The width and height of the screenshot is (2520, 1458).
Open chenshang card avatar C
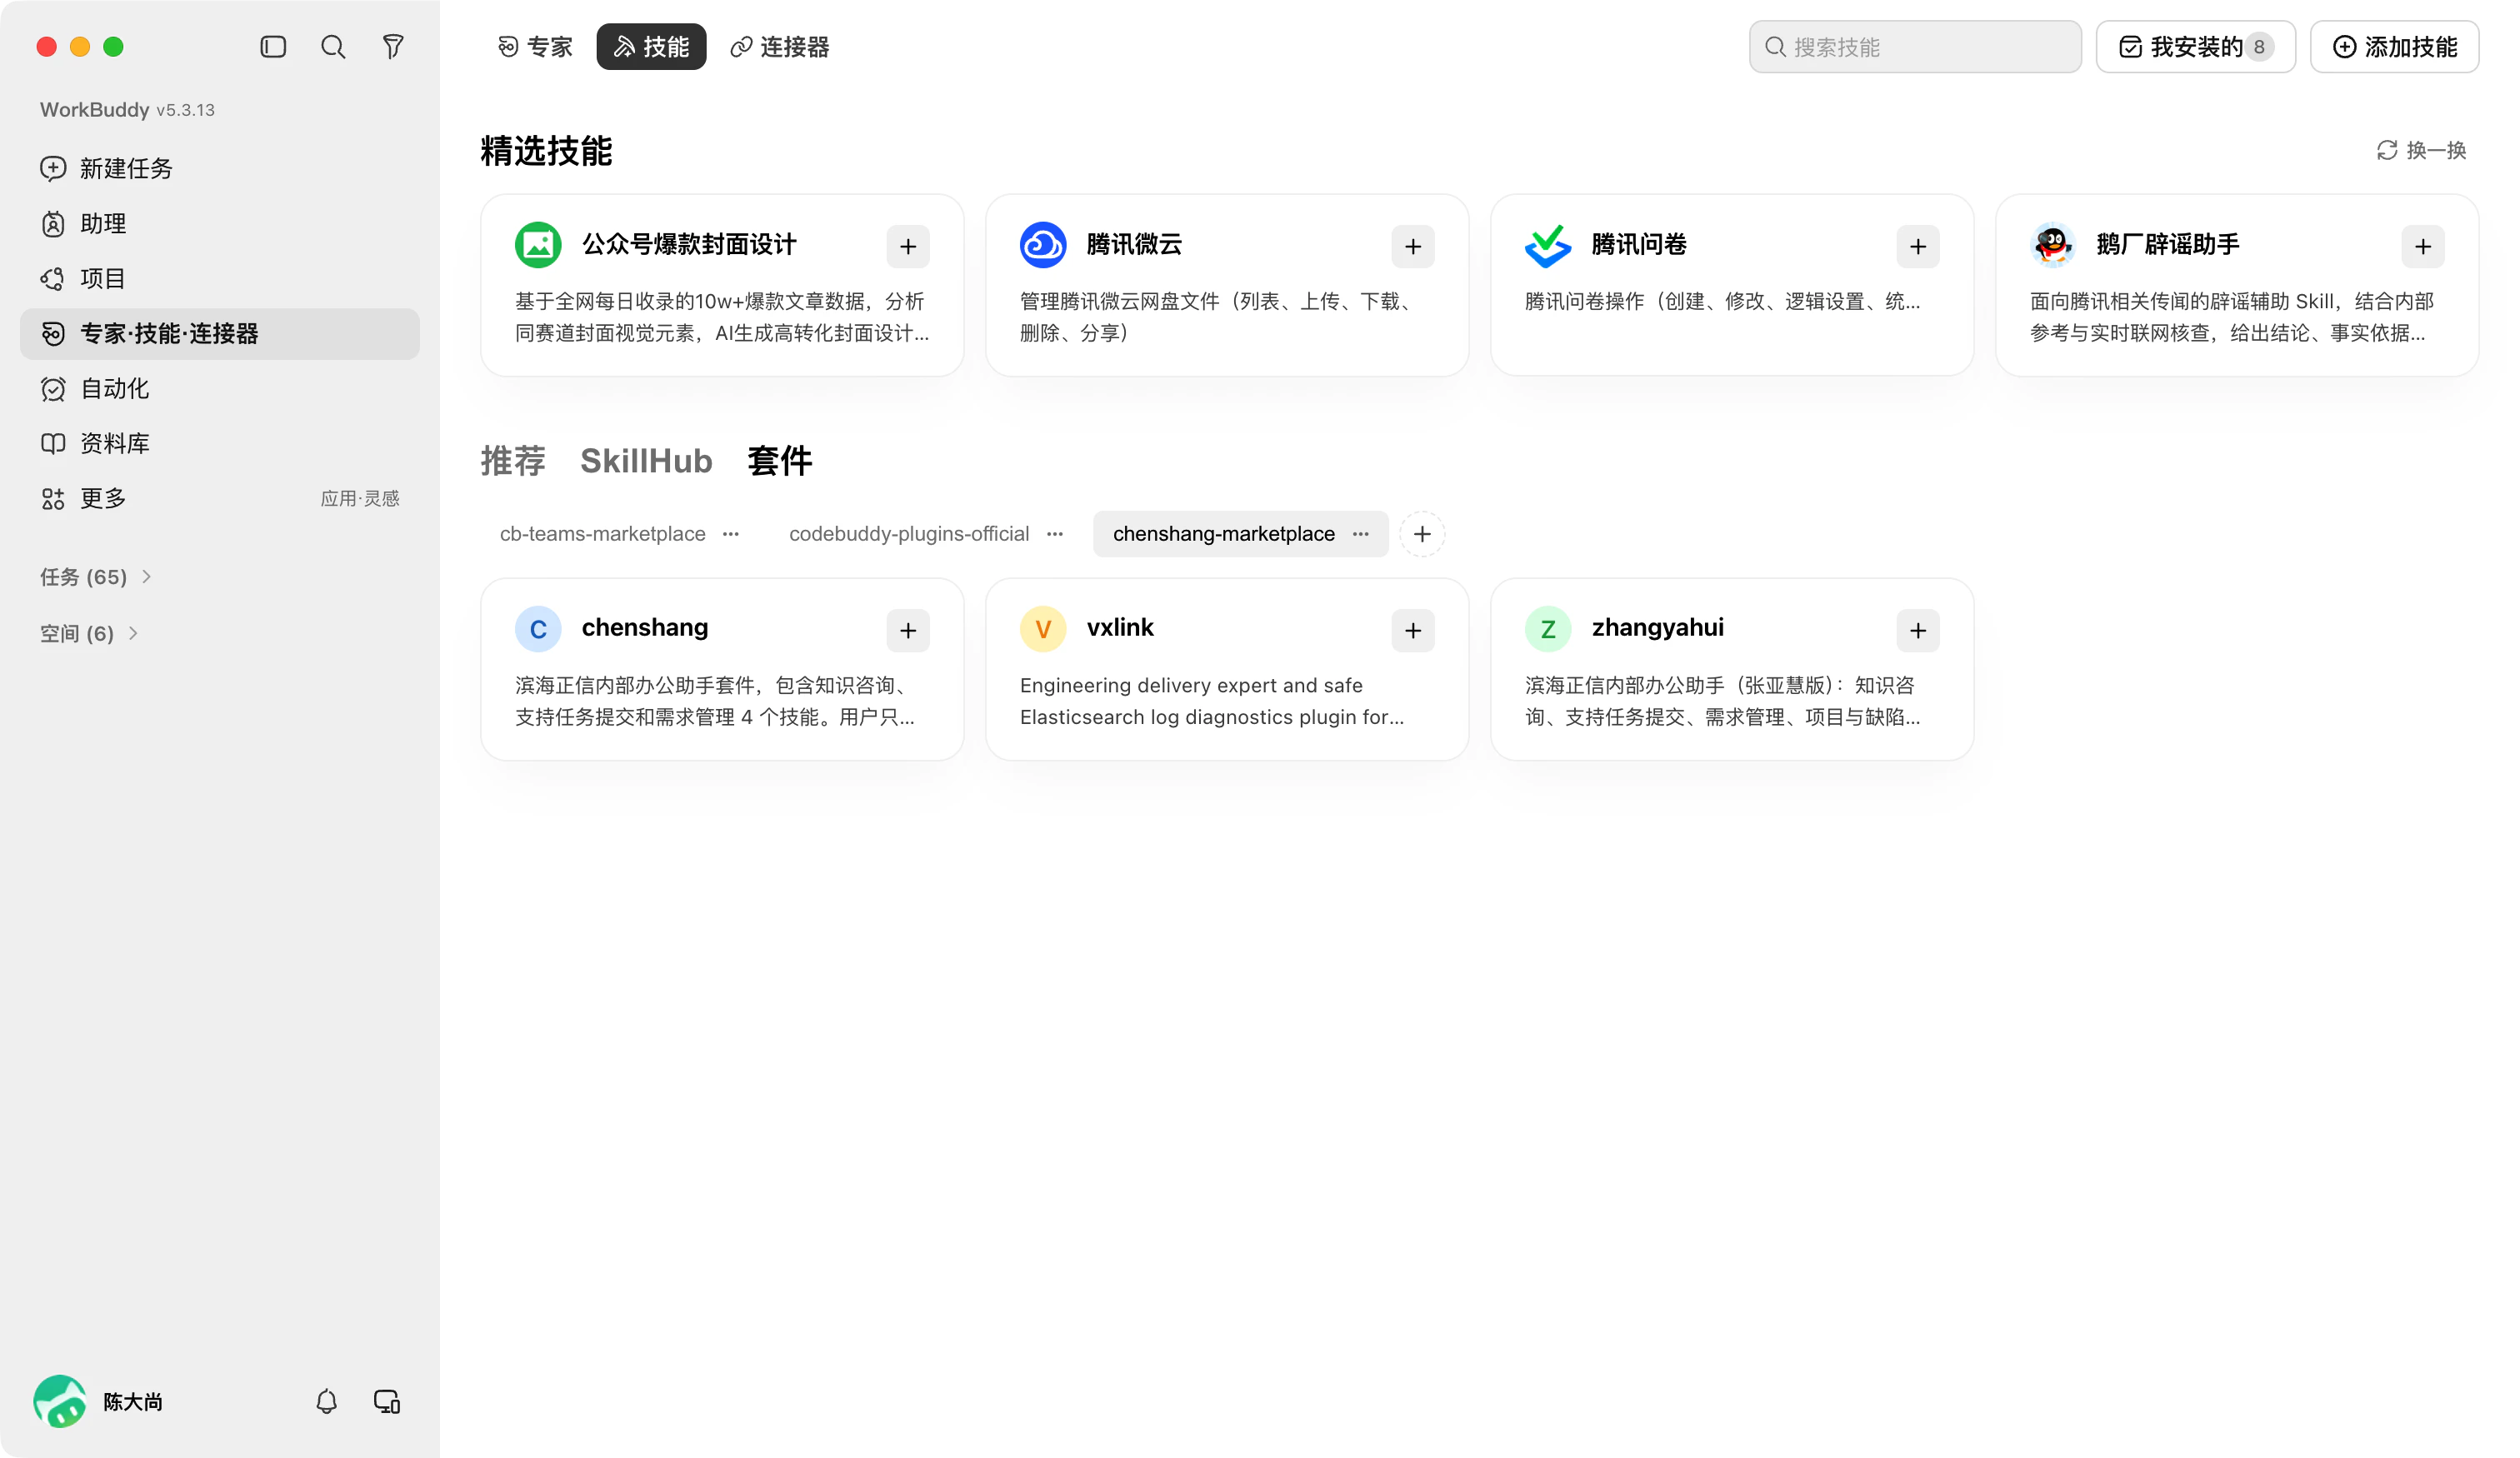pyautogui.click(x=538, y=629)
